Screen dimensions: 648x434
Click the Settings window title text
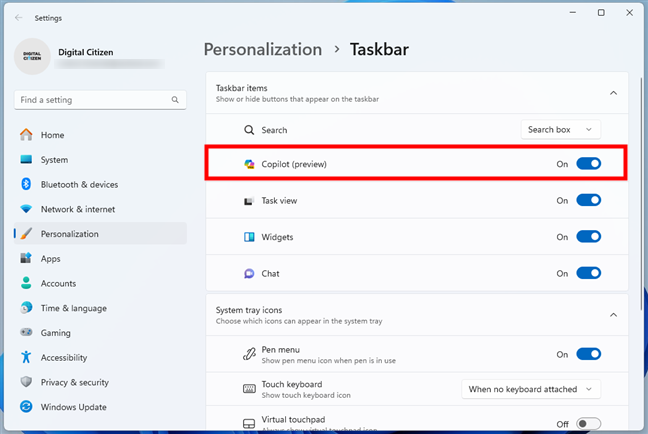[48, 18]
